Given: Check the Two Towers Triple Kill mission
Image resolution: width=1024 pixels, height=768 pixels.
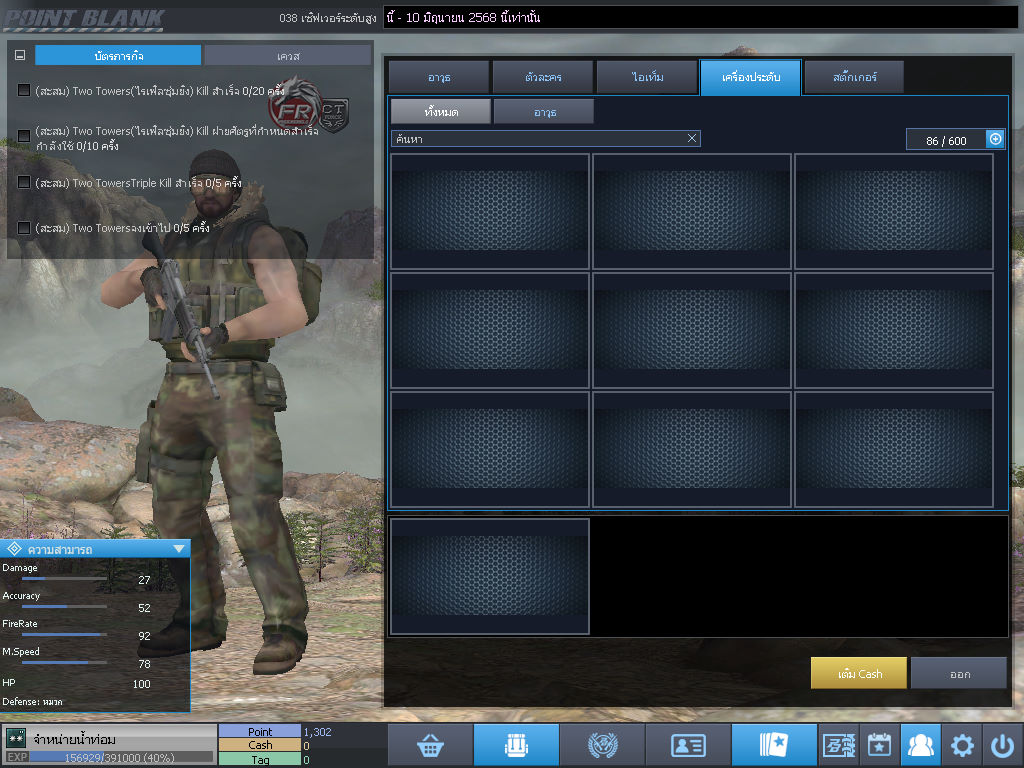Looking at the screenshot, I should point(24,182).
